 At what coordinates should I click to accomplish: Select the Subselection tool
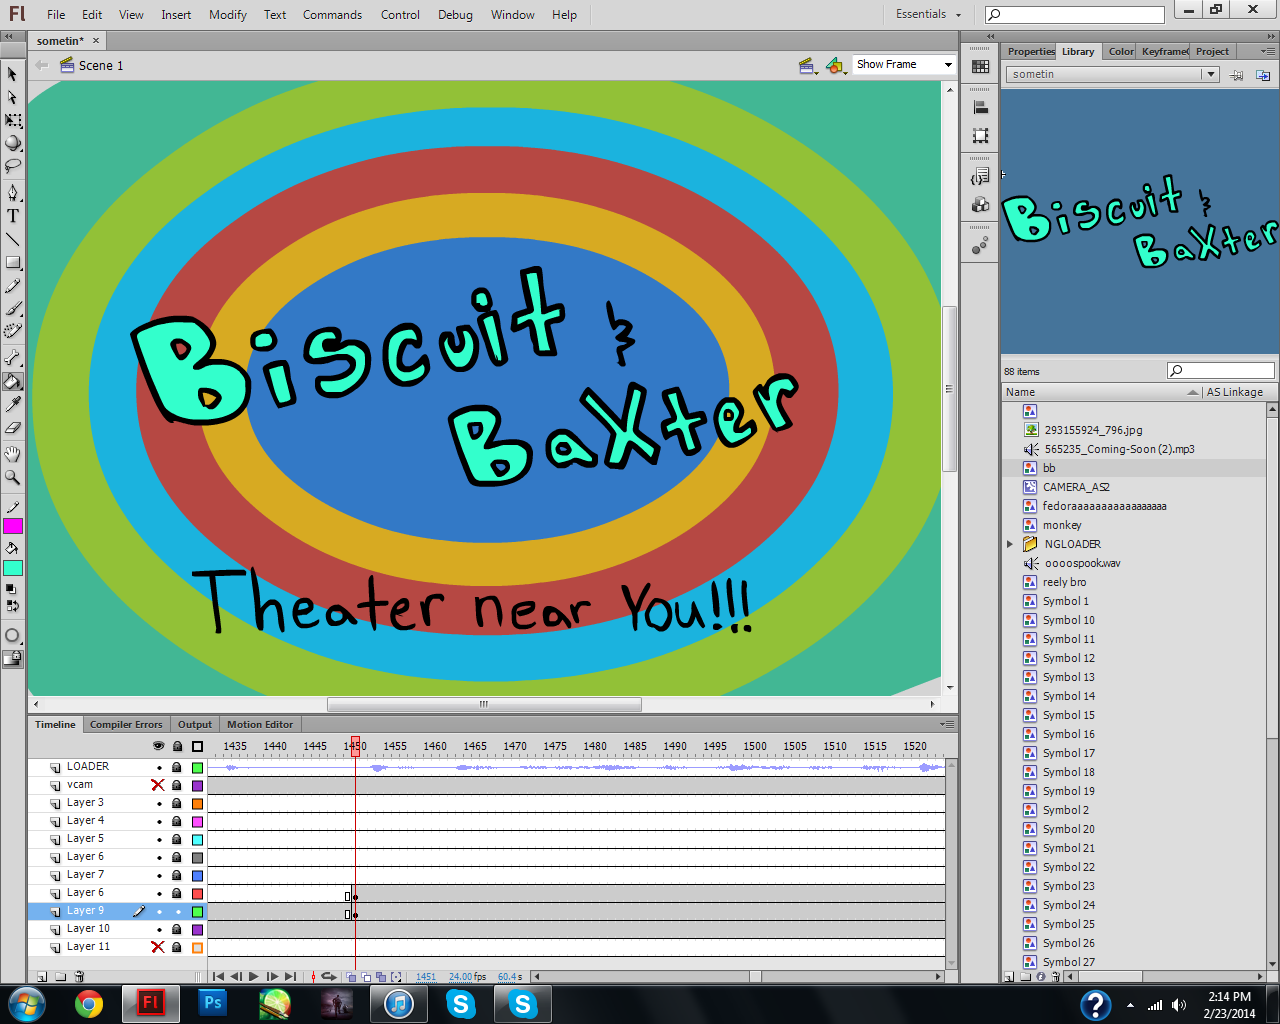pyautogui.click(x=12, y=97)
